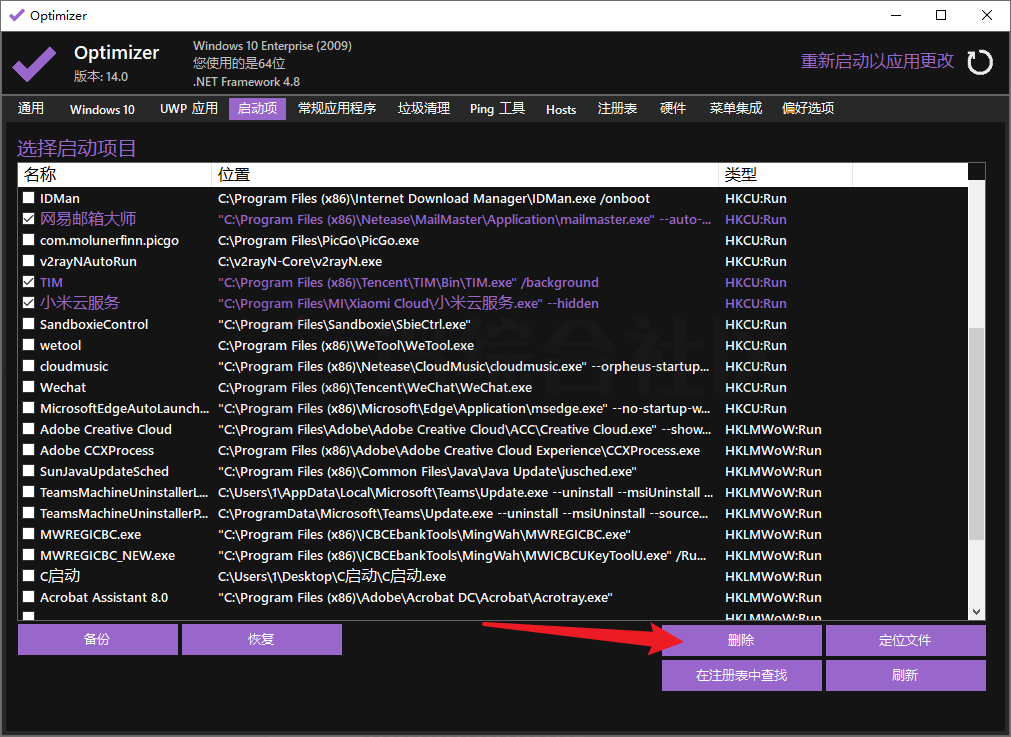Open the 硬件 tab
This screenshot has height=737, width=1011.
click(x=672, y=108)
